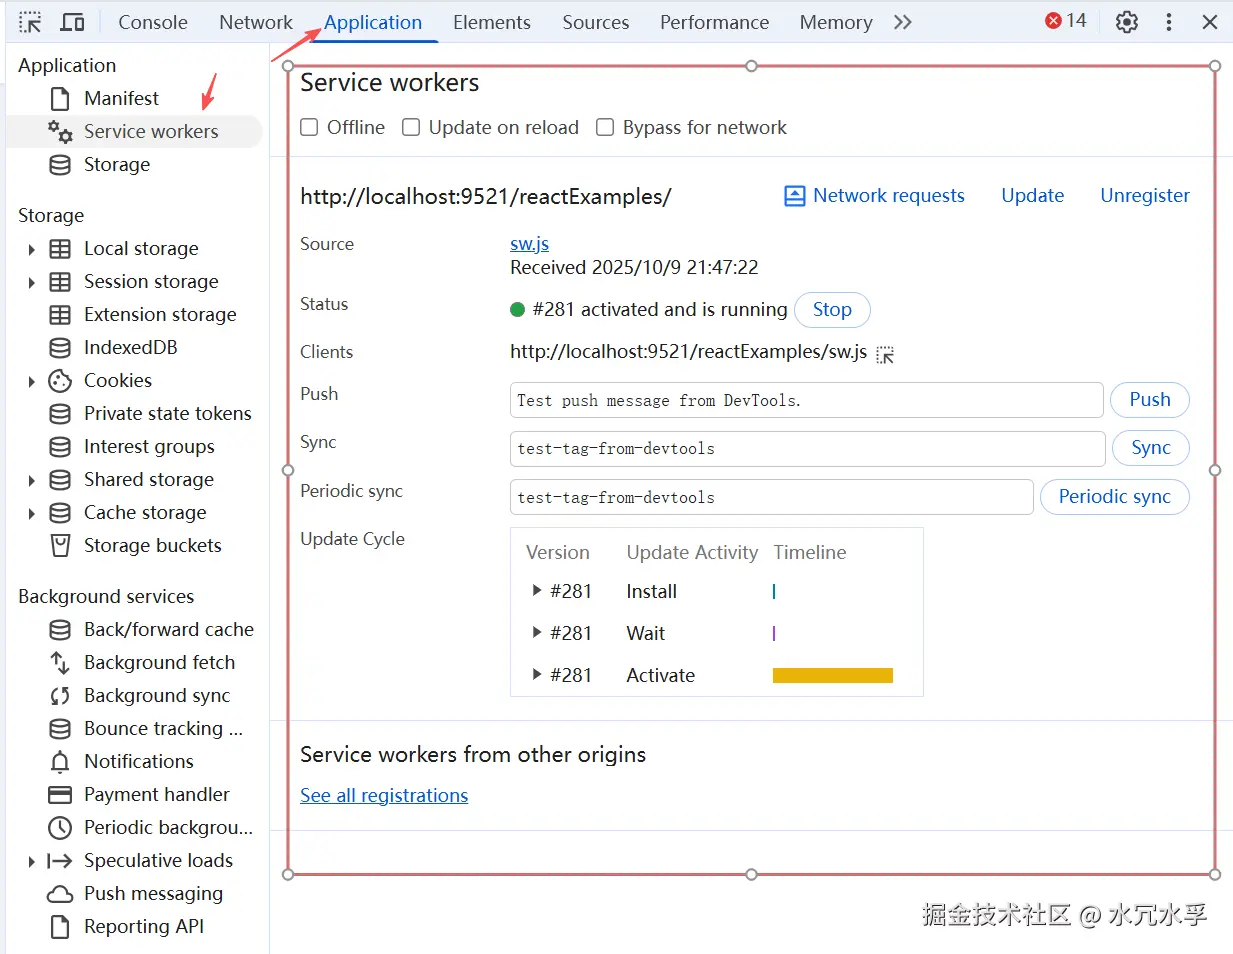This screenshot has width=1233, height=954.
Task: Click the Background sync icon
Action: (x=60, y=695)
